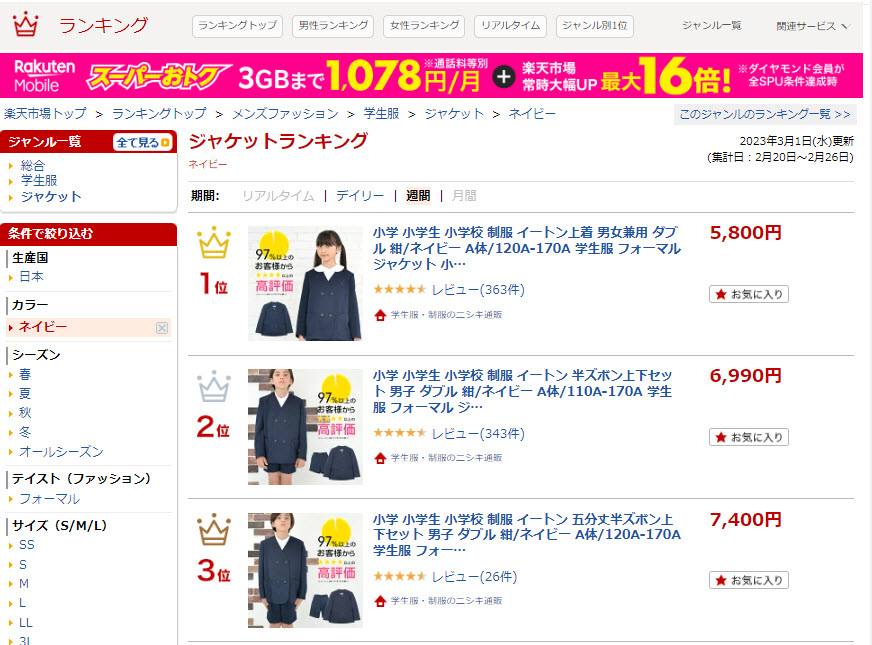Screen dimensions: 872x645
Task: Click the Rakuten ranking crown logo
Action: [25, 24]
